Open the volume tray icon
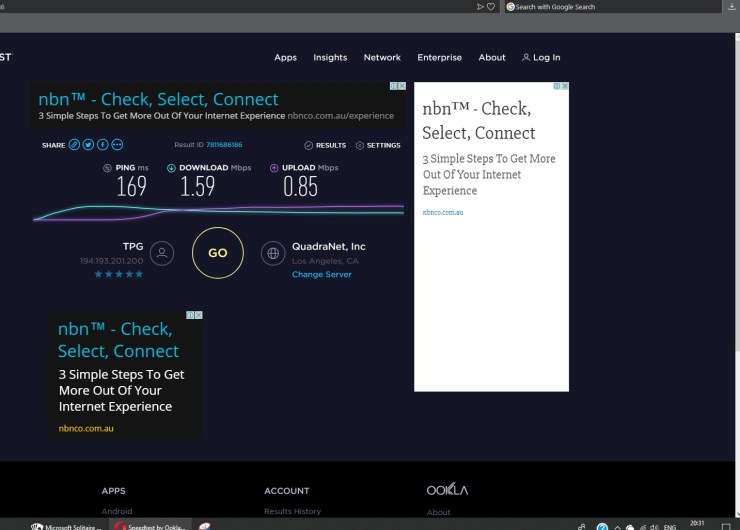This screenshot has height=530, width=740. [x=654, y=527]
